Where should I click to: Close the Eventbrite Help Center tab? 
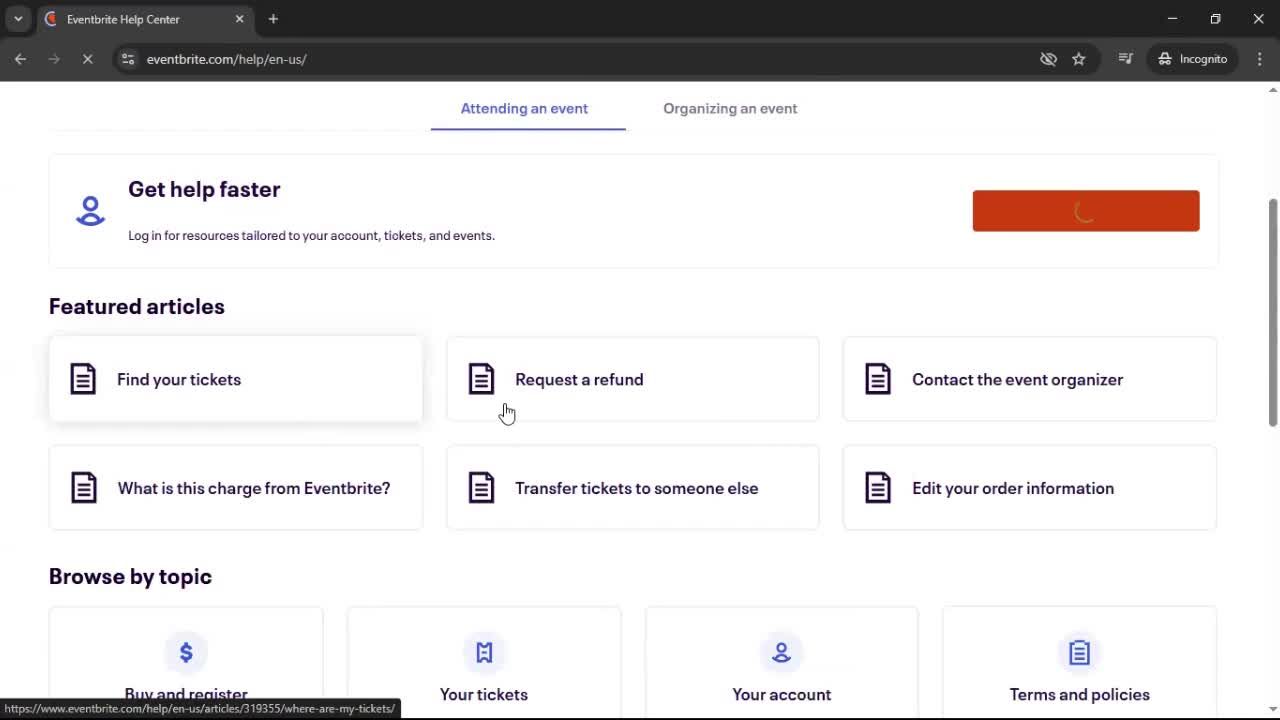click(239, 19)
